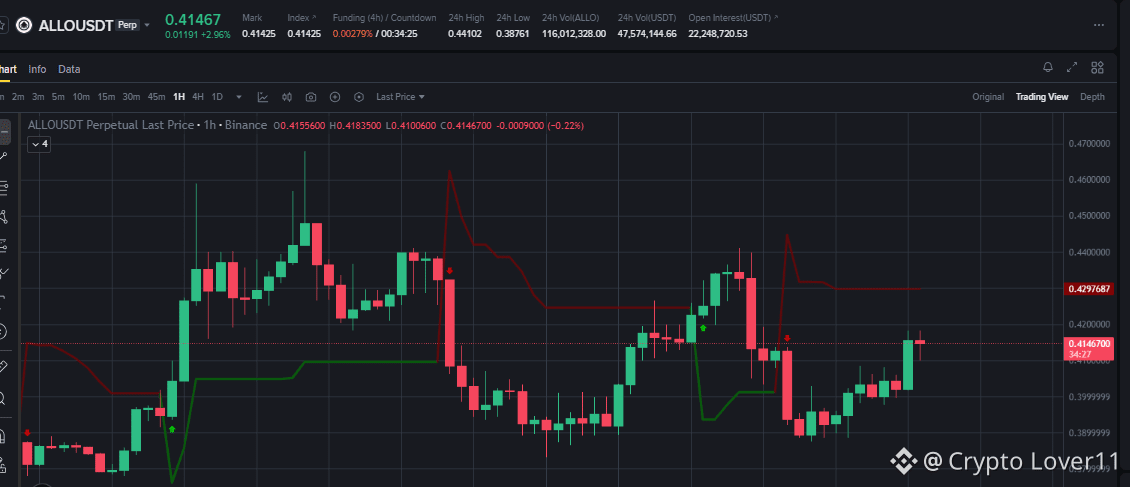Switch to the Trading View chart
1130x487 pixels.
point(1042,97)
